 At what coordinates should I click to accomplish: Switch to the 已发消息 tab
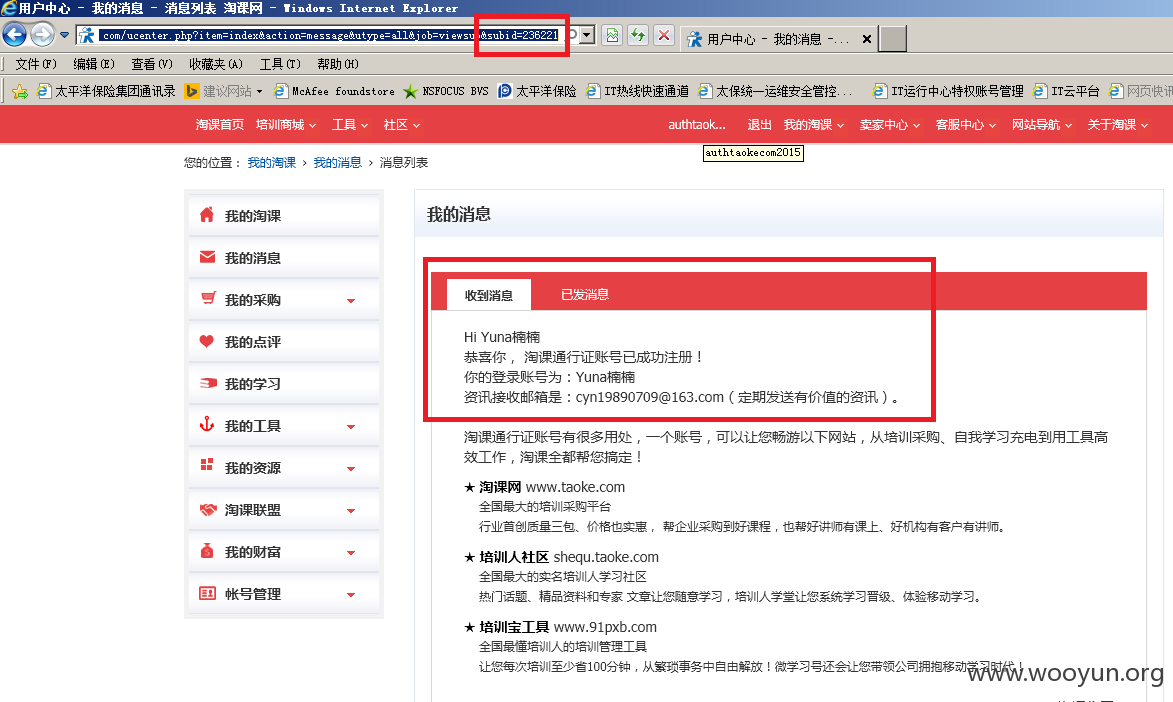[x=585, y=295]
